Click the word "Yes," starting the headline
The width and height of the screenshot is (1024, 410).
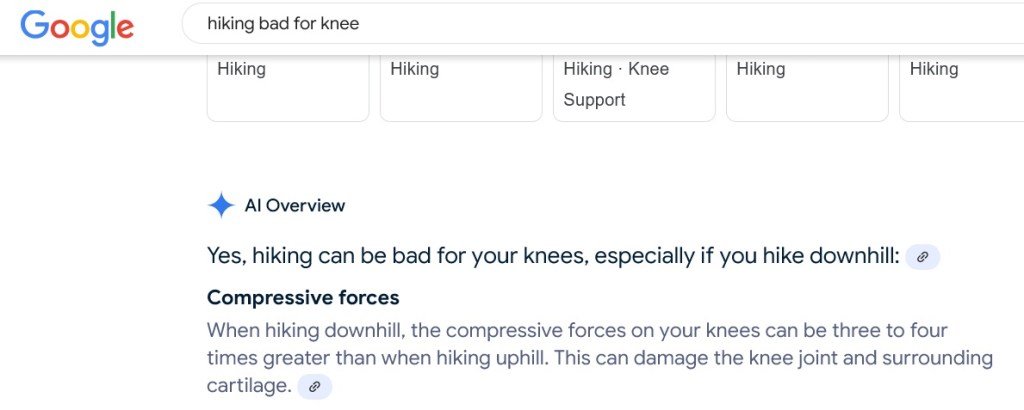coord(226,257)
